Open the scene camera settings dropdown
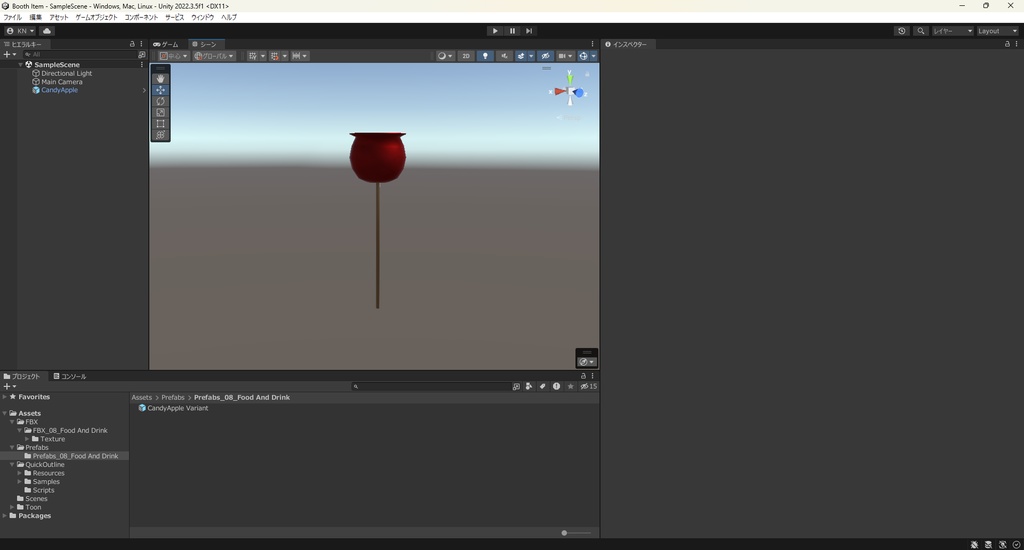Viewport: 1024px width, 550px height. click(x=565, y=56)
